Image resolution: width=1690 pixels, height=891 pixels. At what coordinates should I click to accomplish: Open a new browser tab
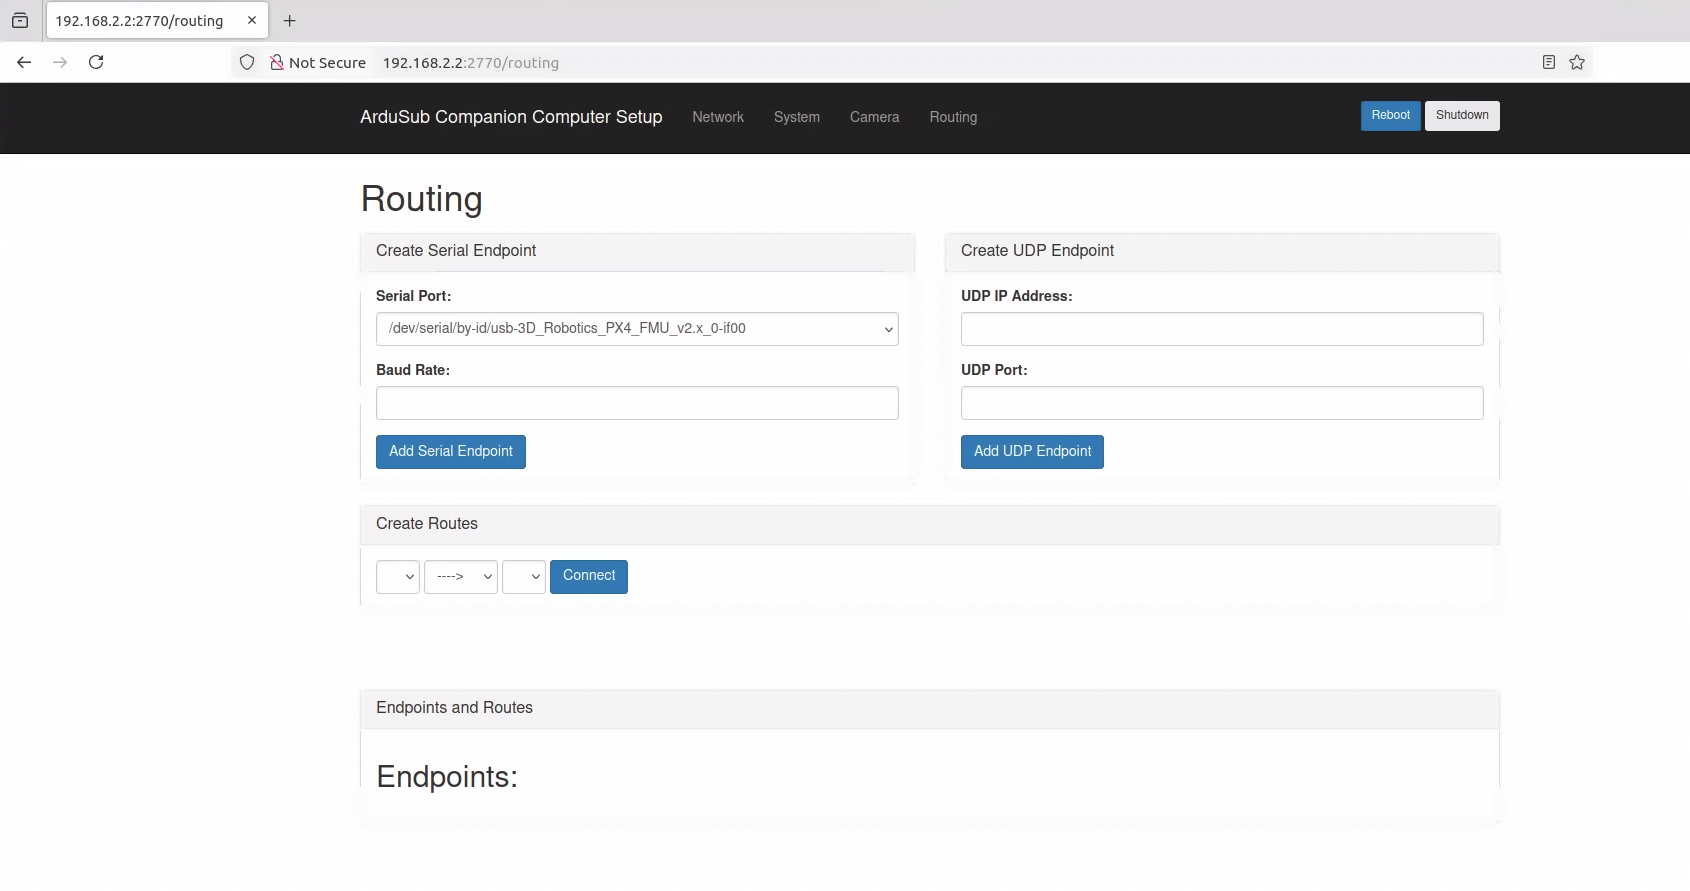[290, 20]
